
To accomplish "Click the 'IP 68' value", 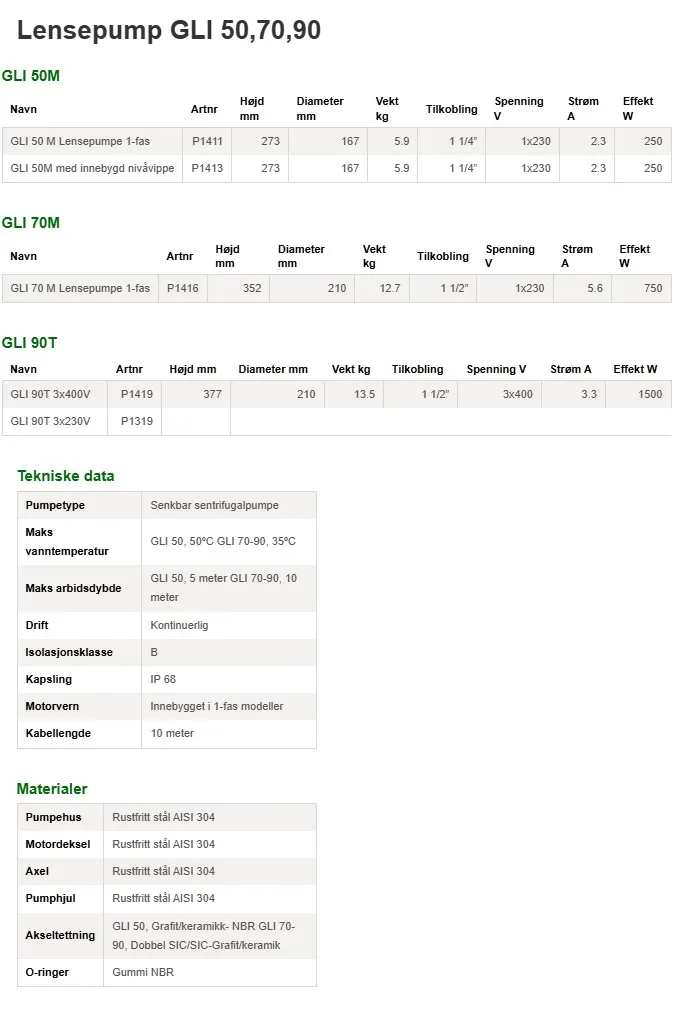I will pyautogui.click(x=163, y=679).
